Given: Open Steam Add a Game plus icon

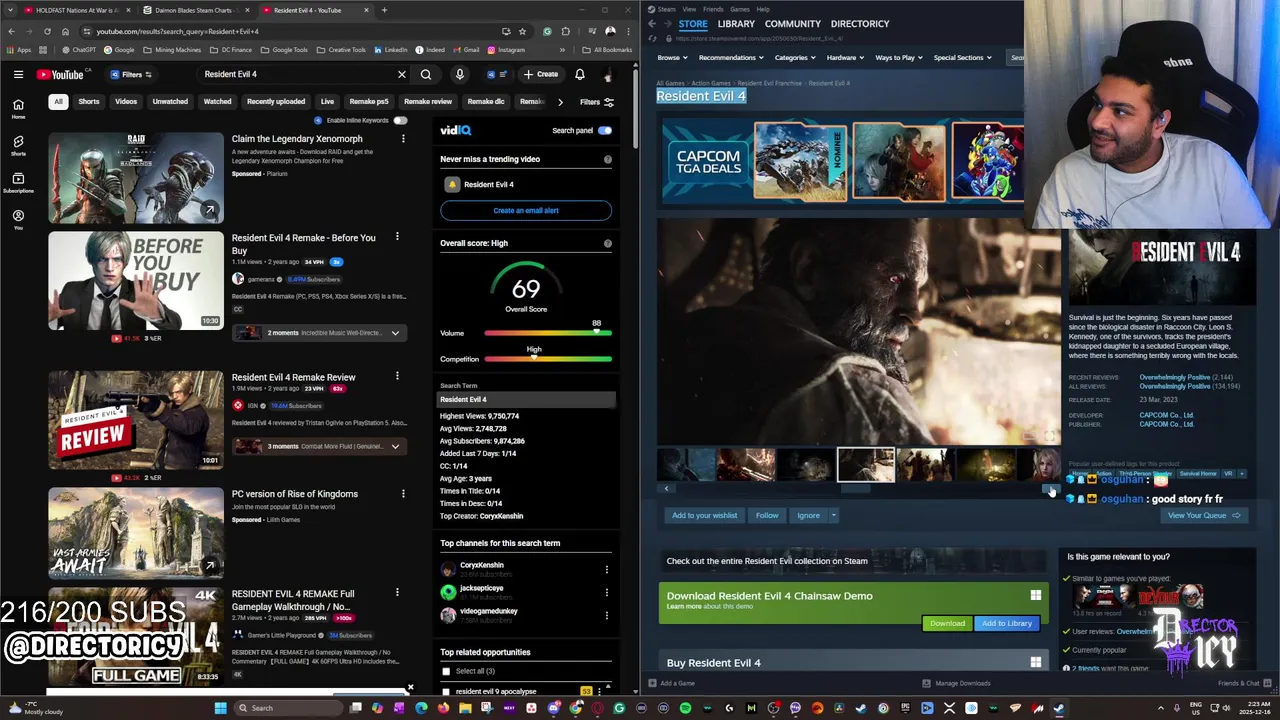Looking at the screenshot, I should point(652,683).
